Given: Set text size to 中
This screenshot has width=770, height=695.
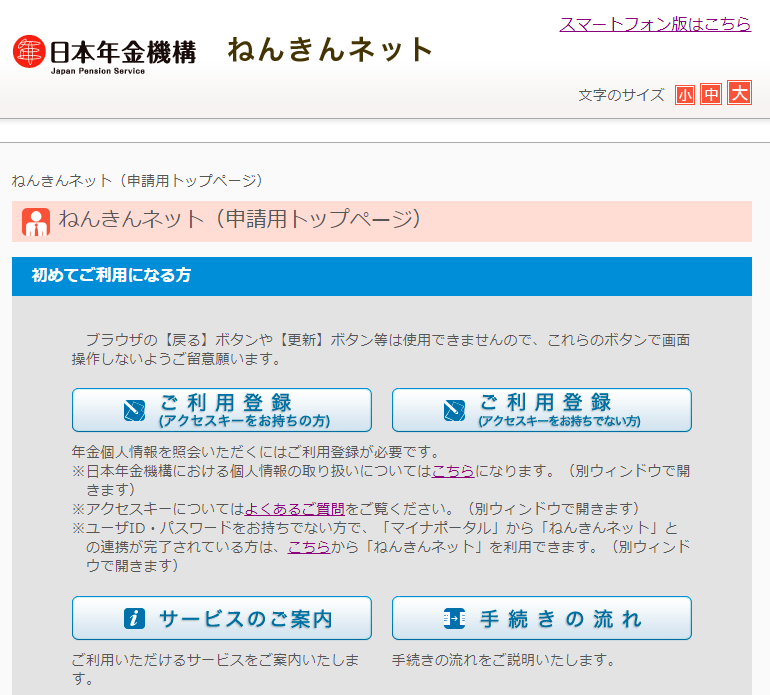Looking at the screenshot, I should (x=711, y=94).
